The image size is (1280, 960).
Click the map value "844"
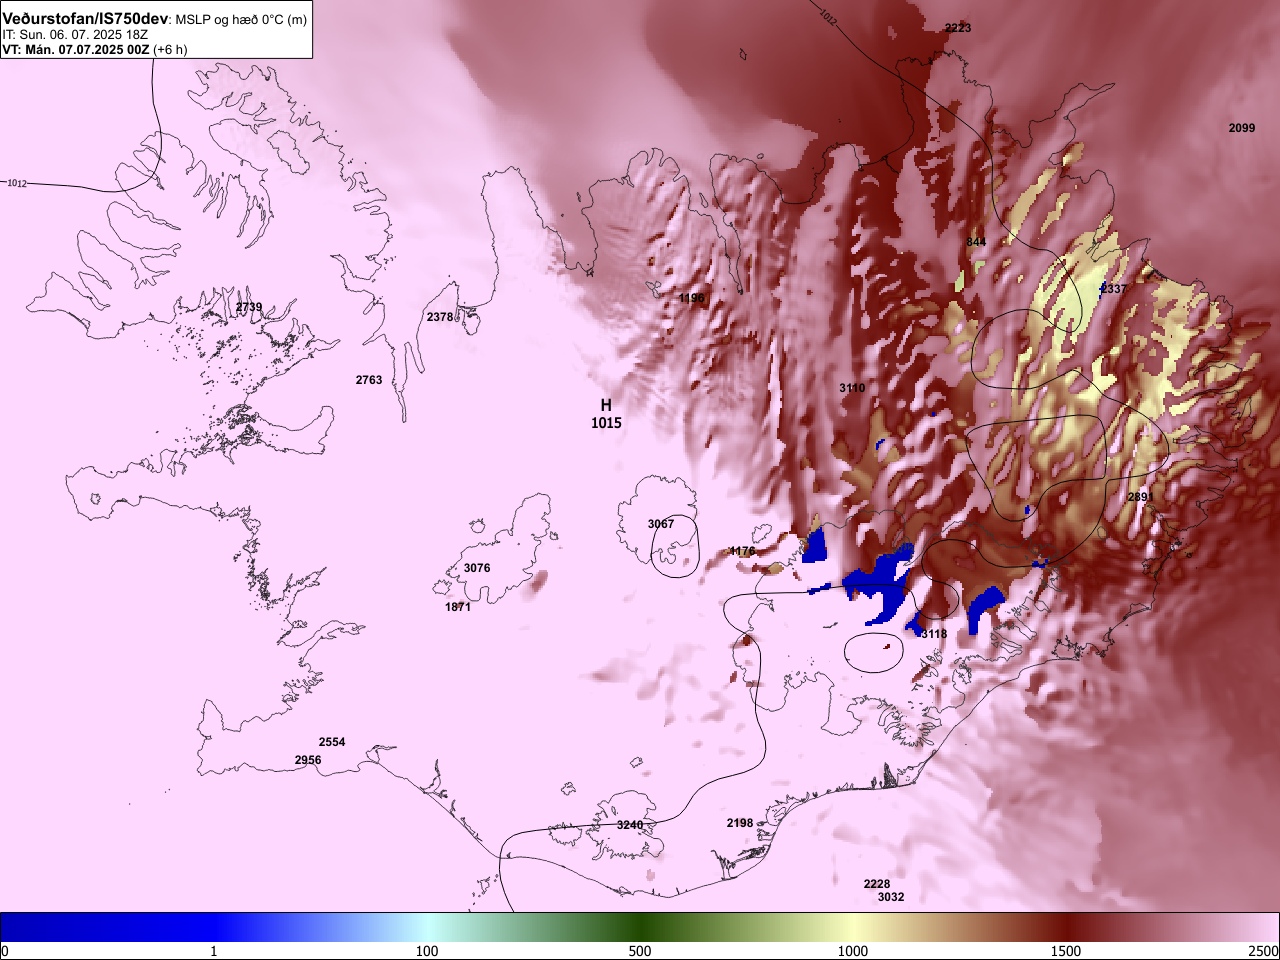click(976, 242)
